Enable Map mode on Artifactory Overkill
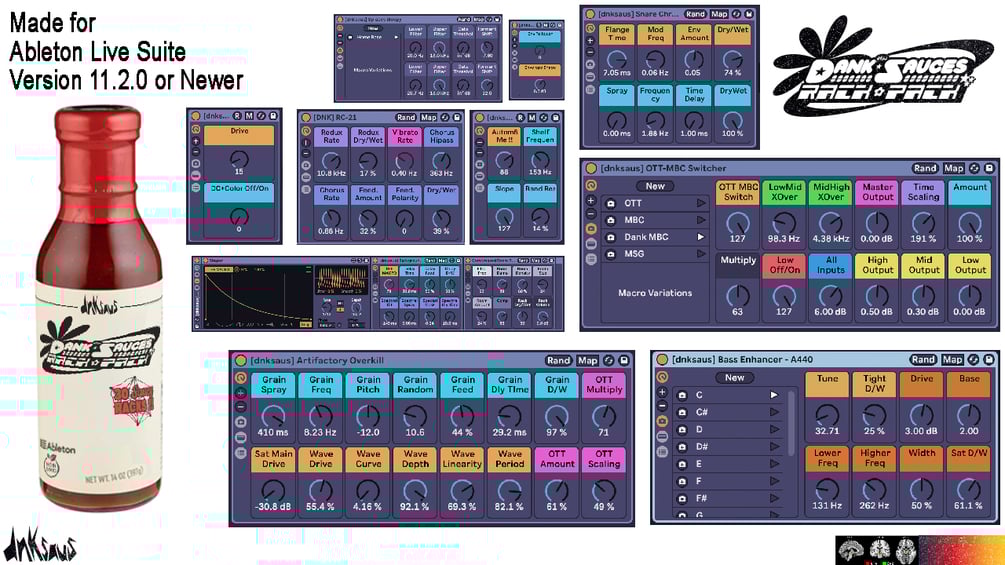Viewport: 1005px width, 565px height. pos(587,361)
